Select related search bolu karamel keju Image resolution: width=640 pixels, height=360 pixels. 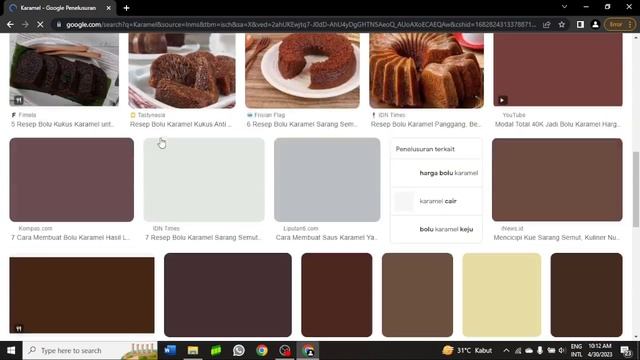pyautogui.click(x=436, y=229)
